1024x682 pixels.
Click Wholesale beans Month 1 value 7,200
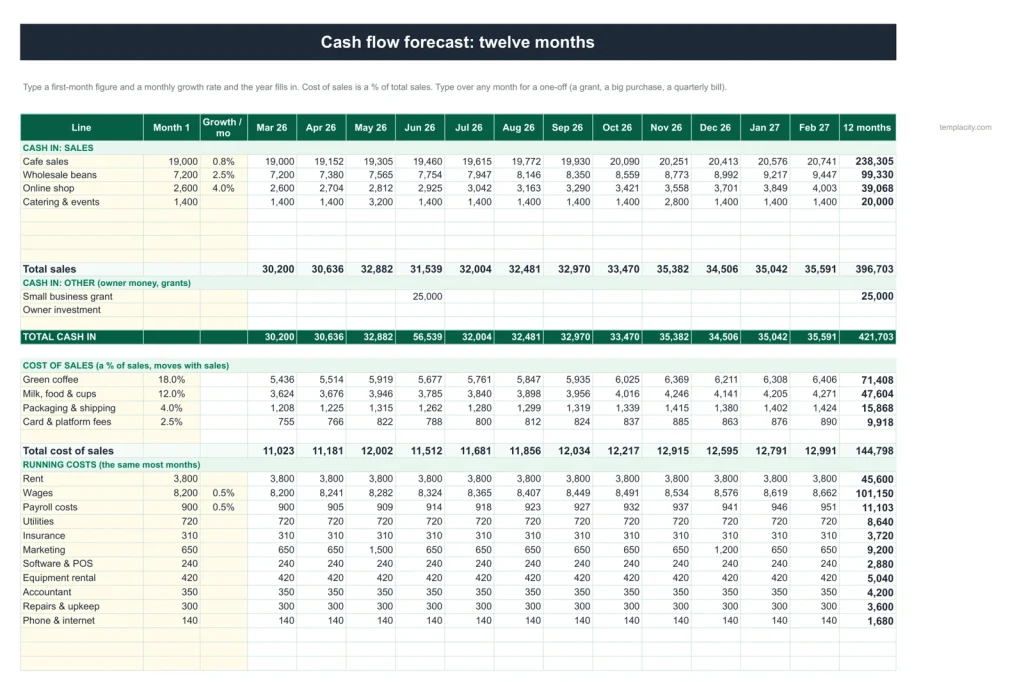tap(185, 175)
